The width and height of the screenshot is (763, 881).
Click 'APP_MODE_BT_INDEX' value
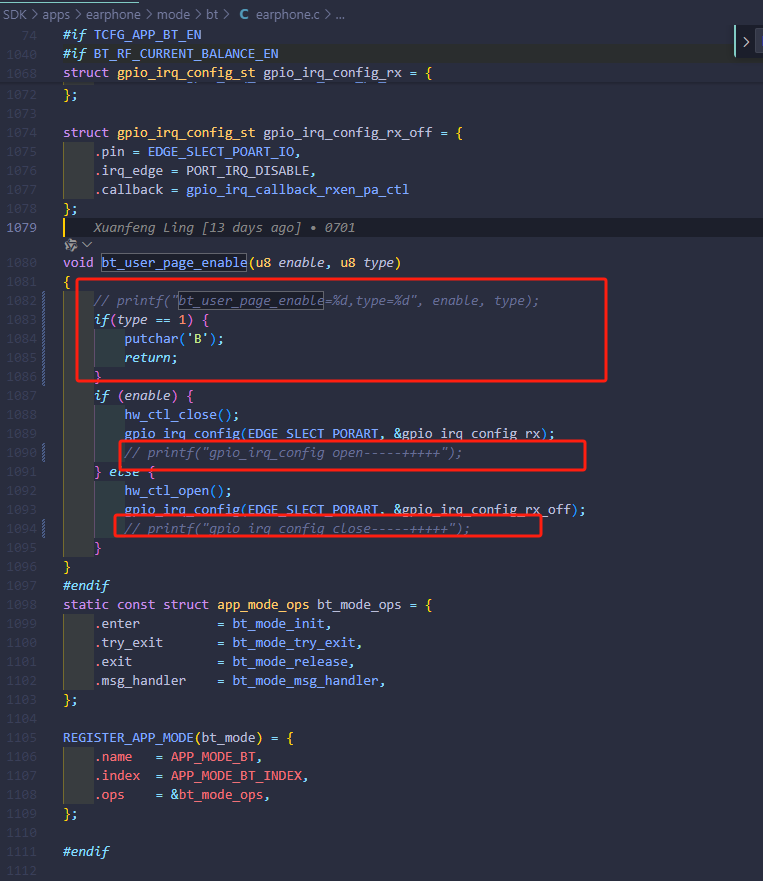(237, 776)
